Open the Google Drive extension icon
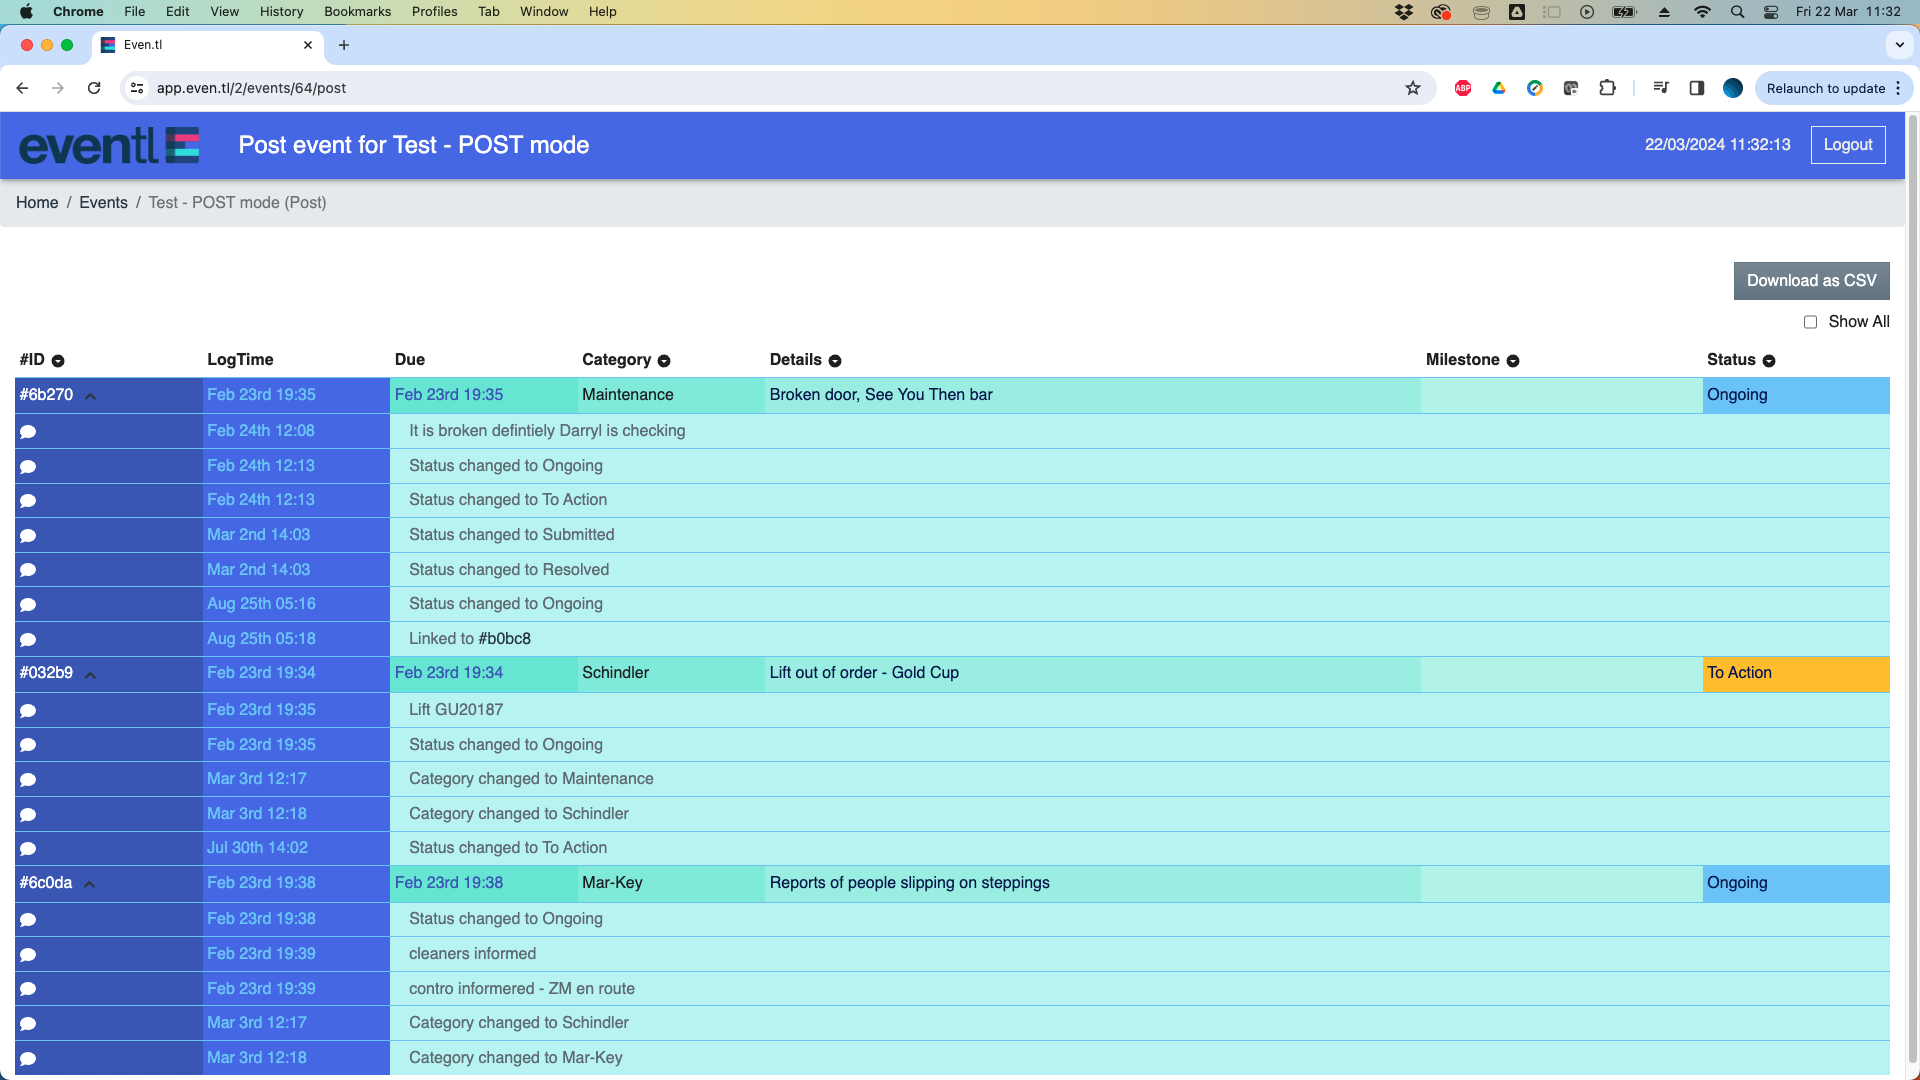 click(1499, 88)
